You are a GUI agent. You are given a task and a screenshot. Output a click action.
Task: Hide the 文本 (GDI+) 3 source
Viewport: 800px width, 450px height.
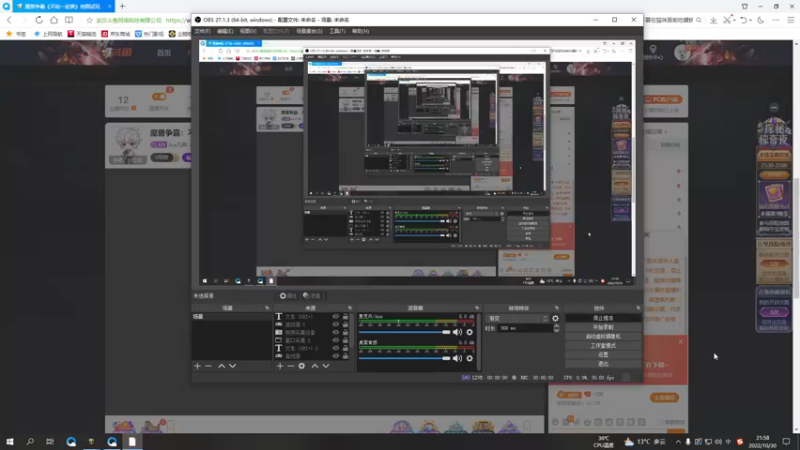coord(335,348)
